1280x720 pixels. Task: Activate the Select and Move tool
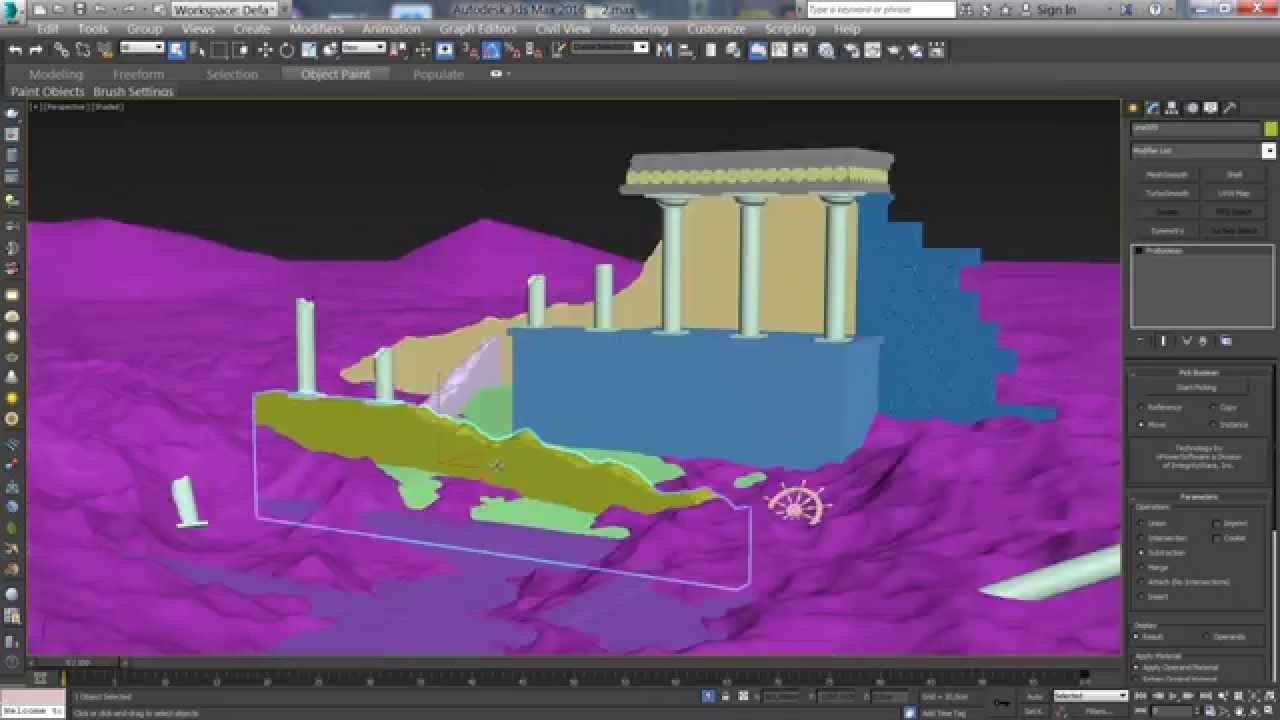265,50
